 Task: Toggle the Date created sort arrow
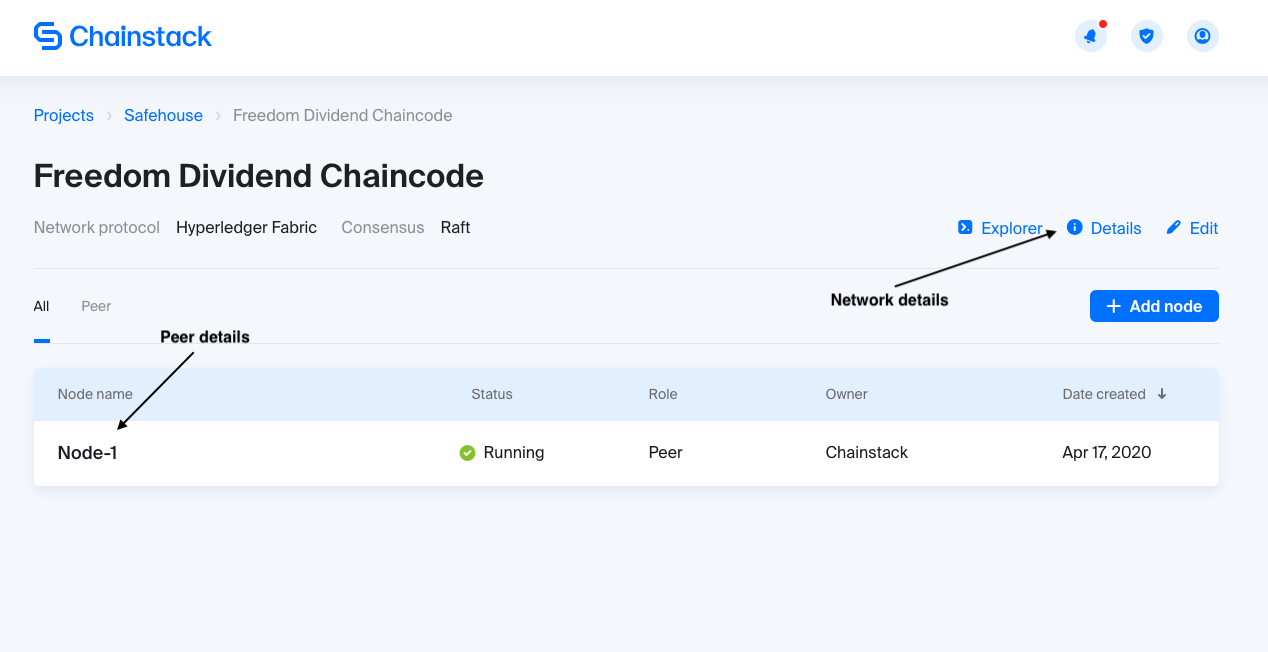pos(1162,394)
